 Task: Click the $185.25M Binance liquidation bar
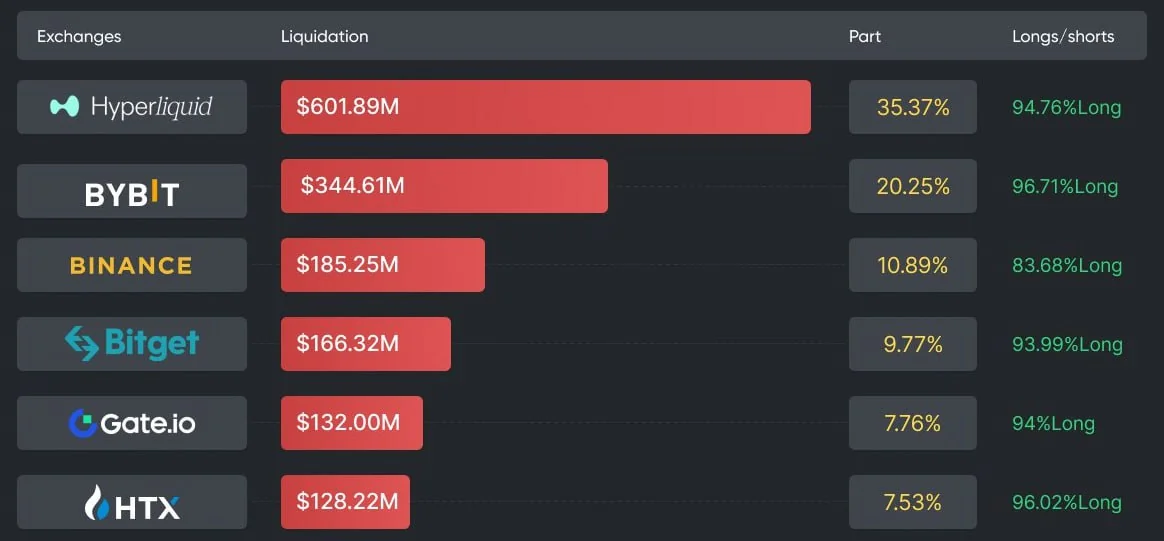pos(382,265)
